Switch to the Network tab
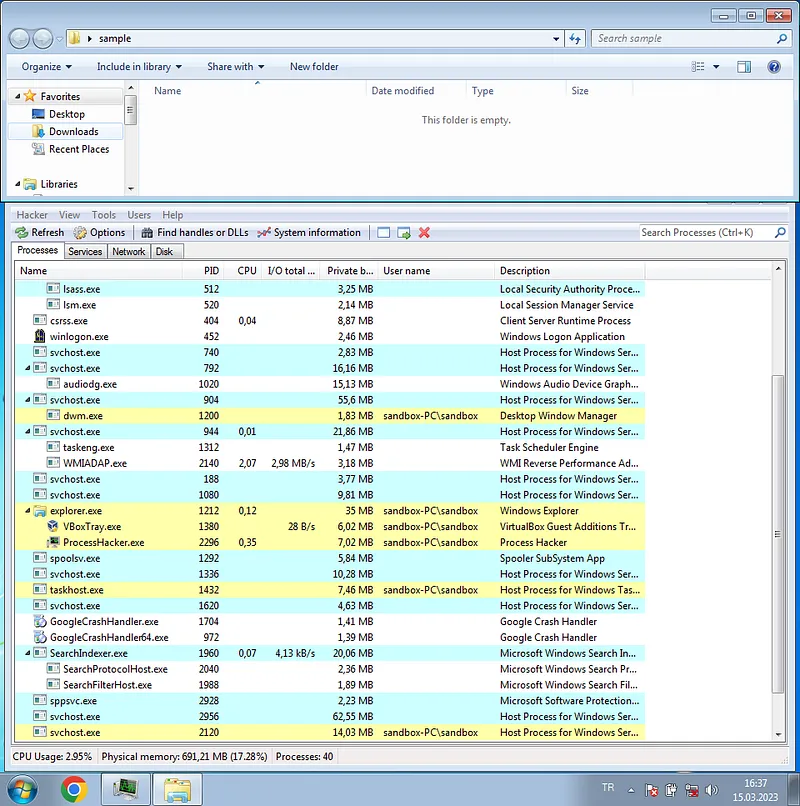The height and width of the screenshot is (806, 800). [129, 251]
